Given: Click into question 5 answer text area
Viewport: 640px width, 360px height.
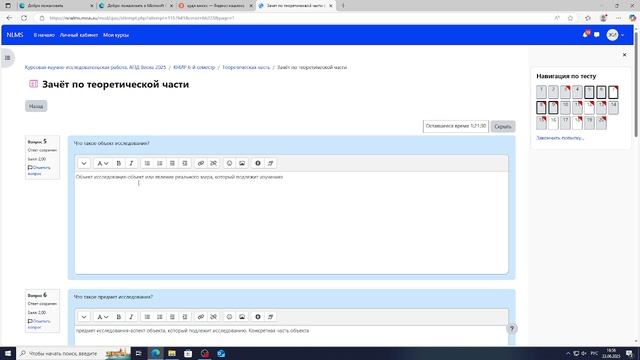Looking at the screenshot, I should [291, 222].
